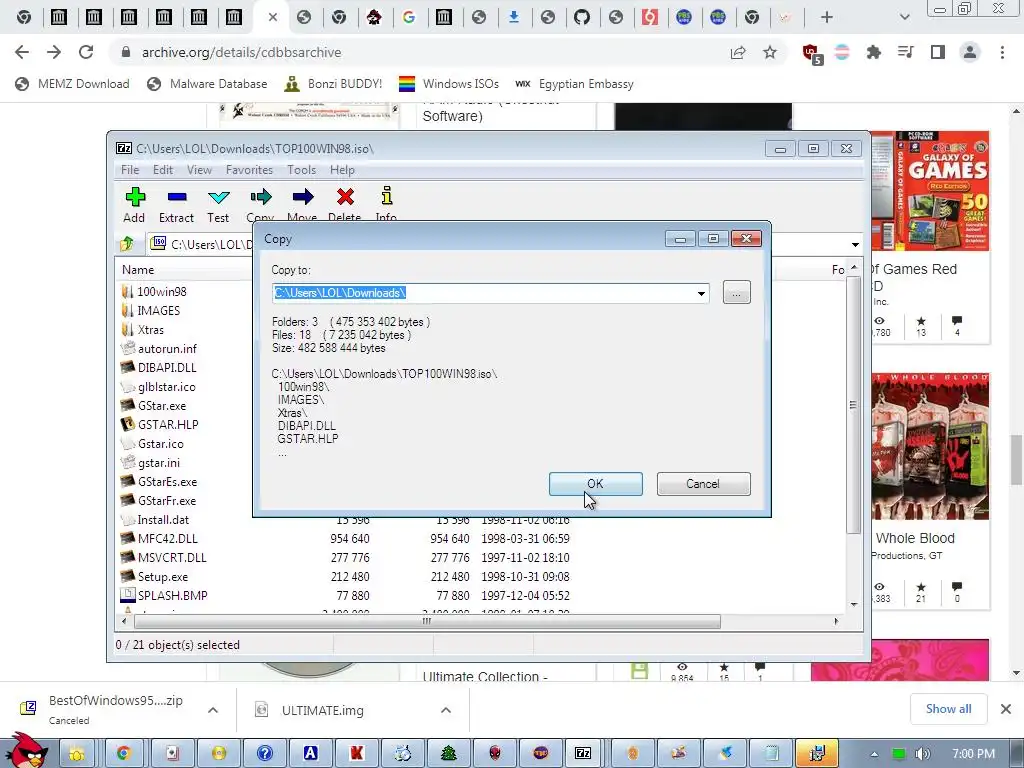This screenshot has height=768, width=1024.
Task: Open the Windows ISOs bookmark
Action: pos(449,84)
